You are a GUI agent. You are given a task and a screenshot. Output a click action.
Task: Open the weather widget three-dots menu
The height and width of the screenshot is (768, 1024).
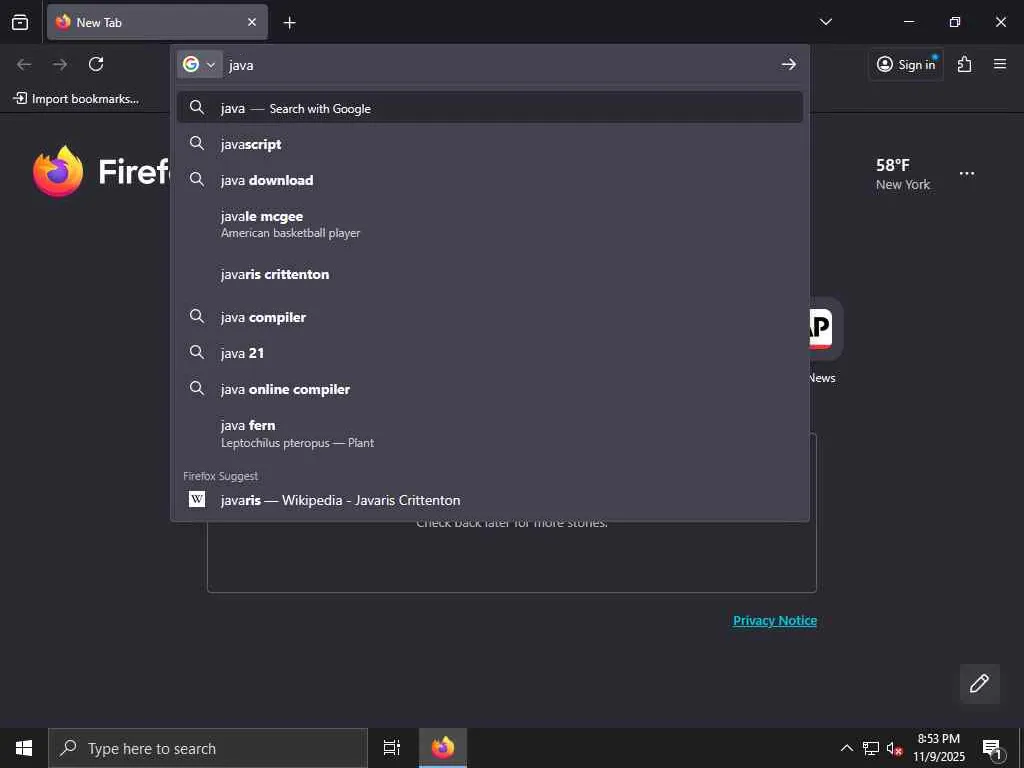click(967, 174)
